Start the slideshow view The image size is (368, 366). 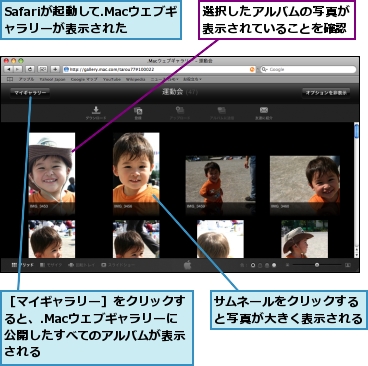click(118, 265)
